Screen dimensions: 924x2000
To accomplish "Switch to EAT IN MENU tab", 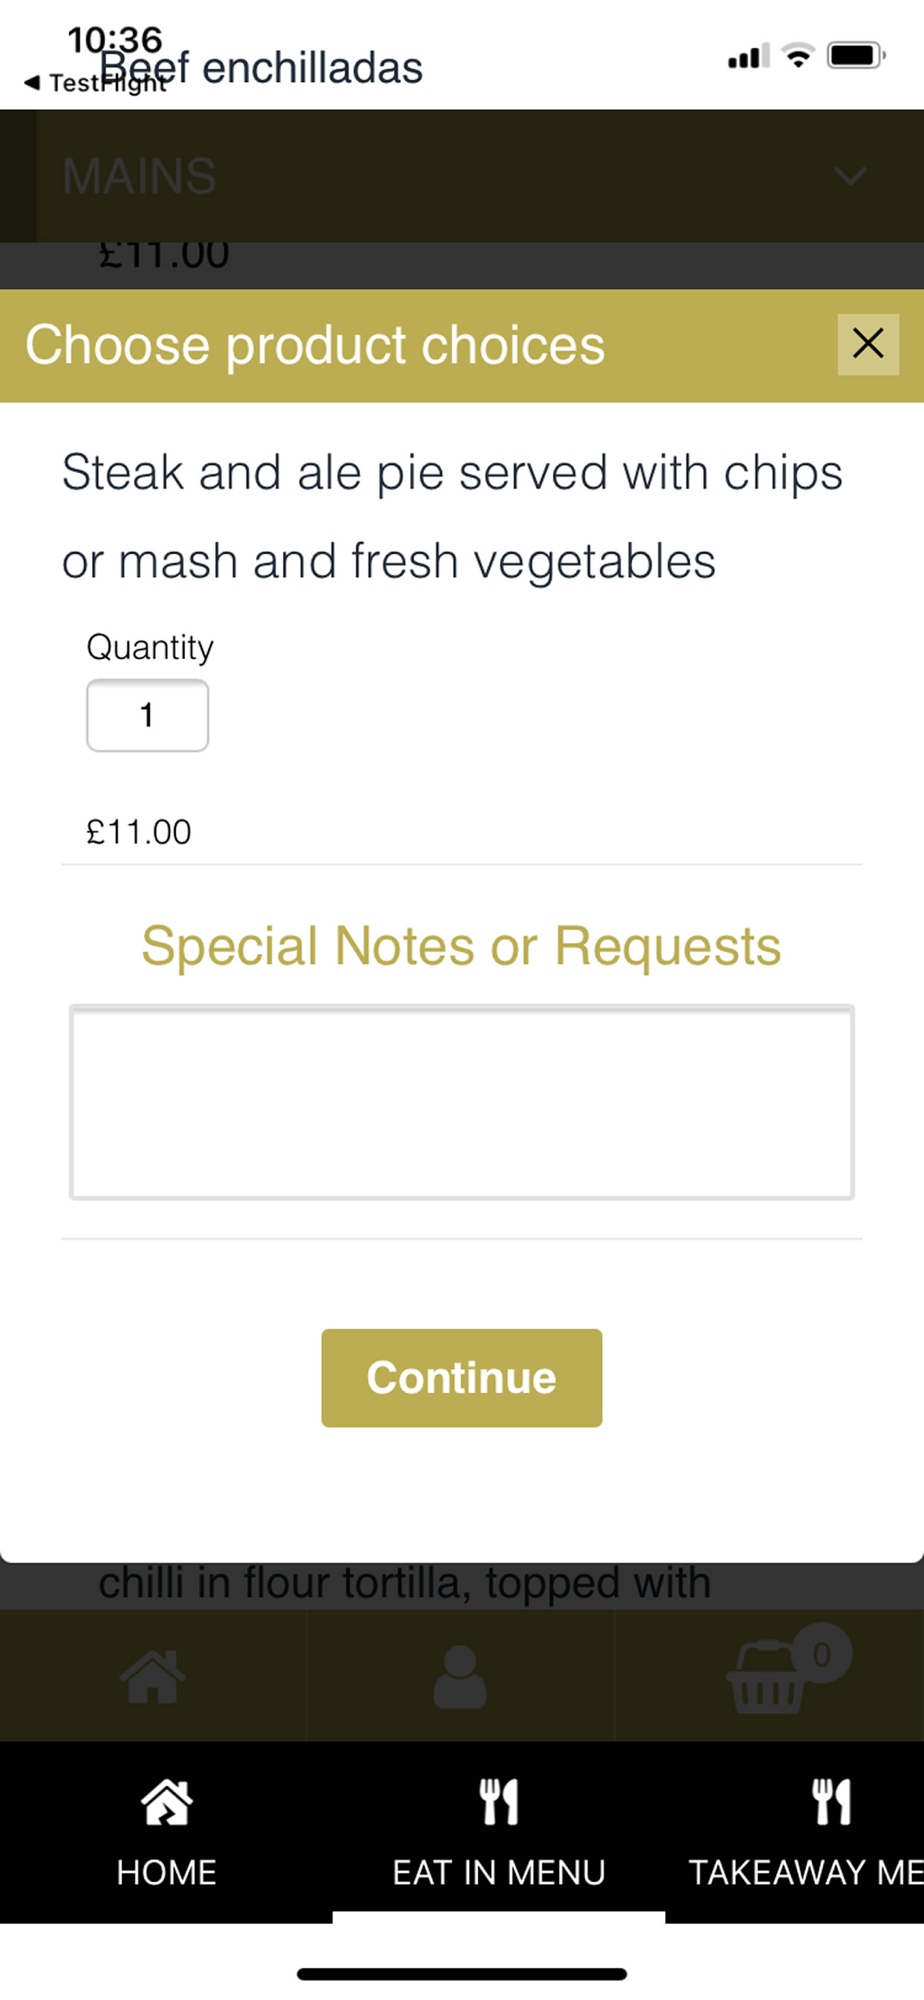I will coord(498,1872).
